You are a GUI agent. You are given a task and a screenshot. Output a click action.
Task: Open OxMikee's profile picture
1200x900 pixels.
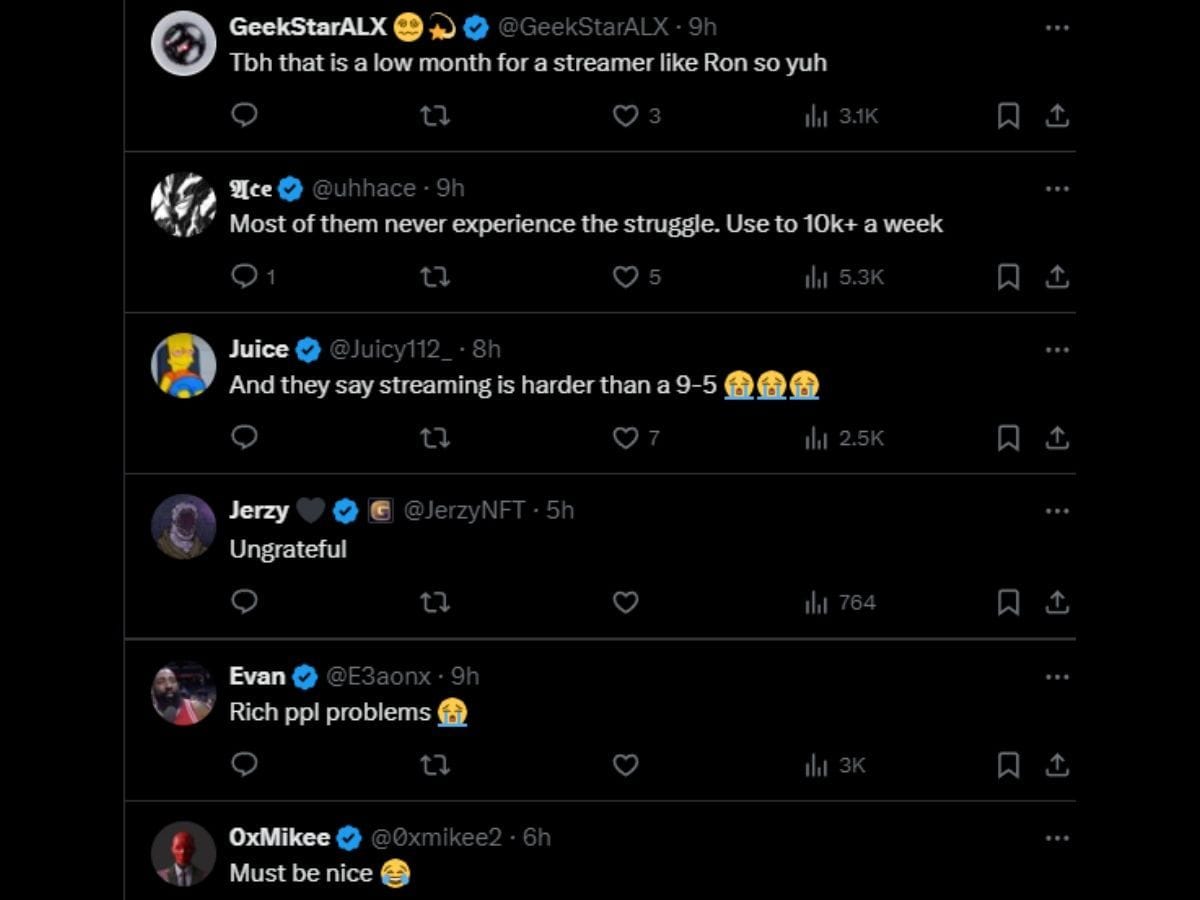click(x=183, y=853)
